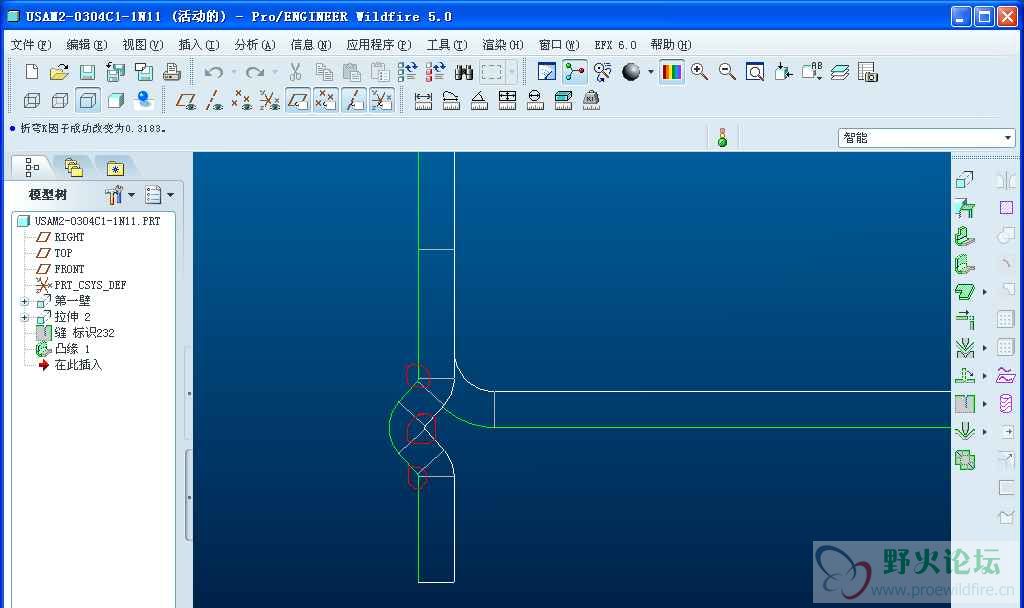1024x608 pixels.
Task: Open the 编辑(E) menu
Action: pyautogui.click(x=87, y=45)
